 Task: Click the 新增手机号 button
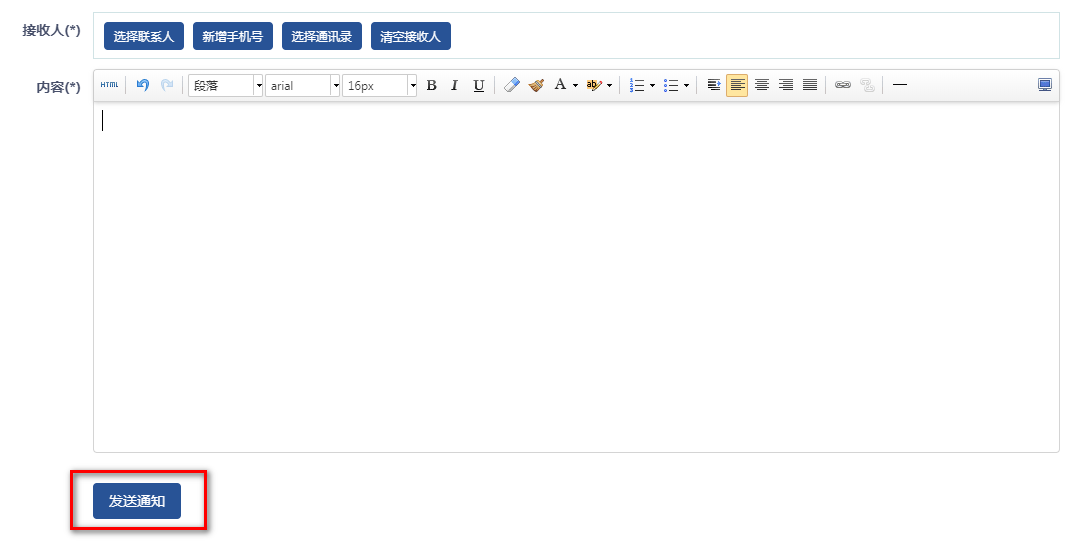pos(233,36)
